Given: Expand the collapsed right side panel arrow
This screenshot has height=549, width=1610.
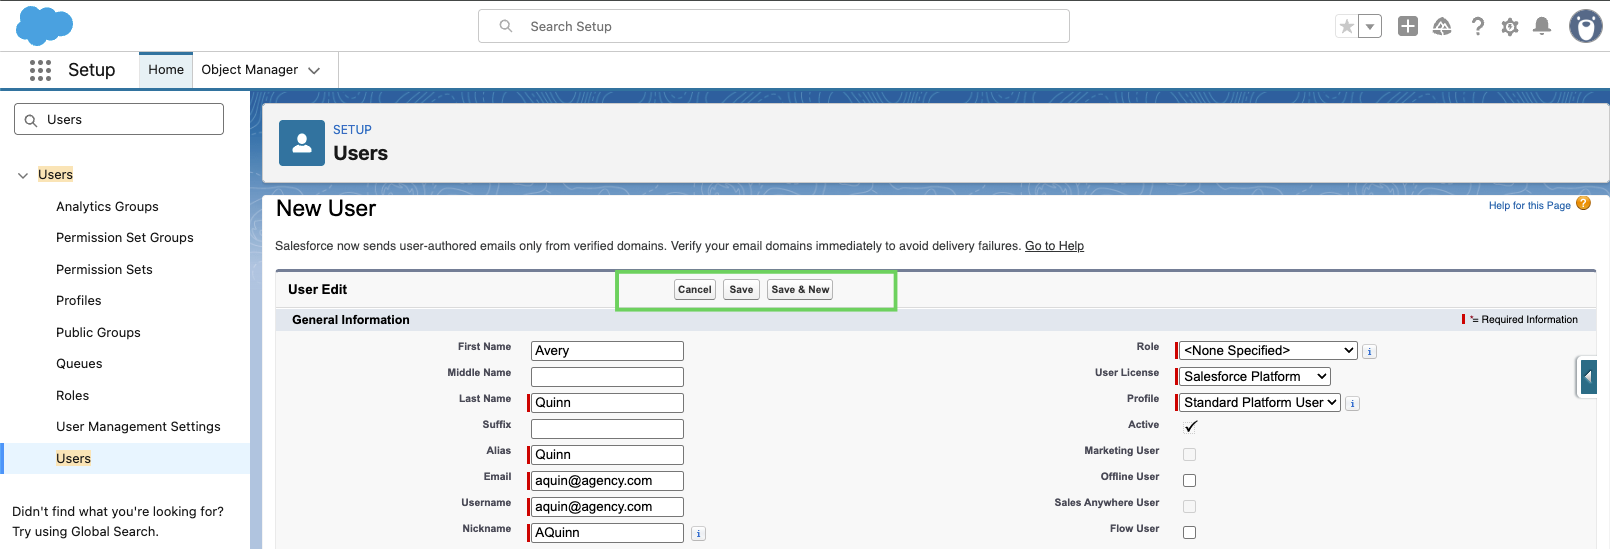Looking at the screenshot, I should (1587, 377).
